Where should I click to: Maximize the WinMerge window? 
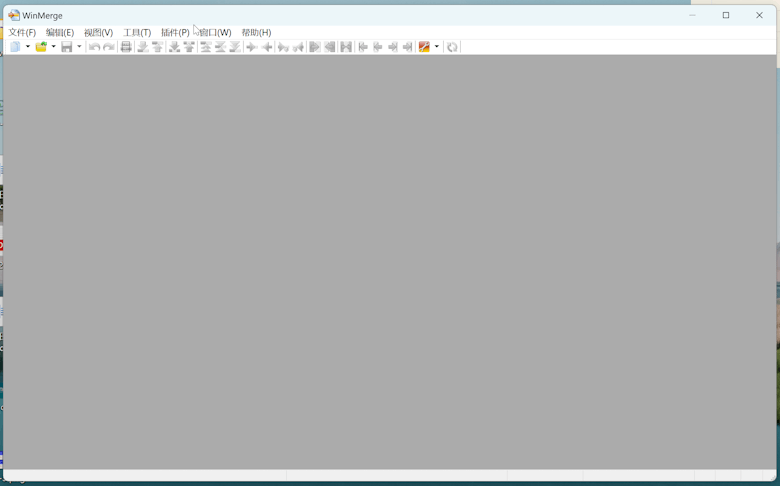(x=726, y=15)
